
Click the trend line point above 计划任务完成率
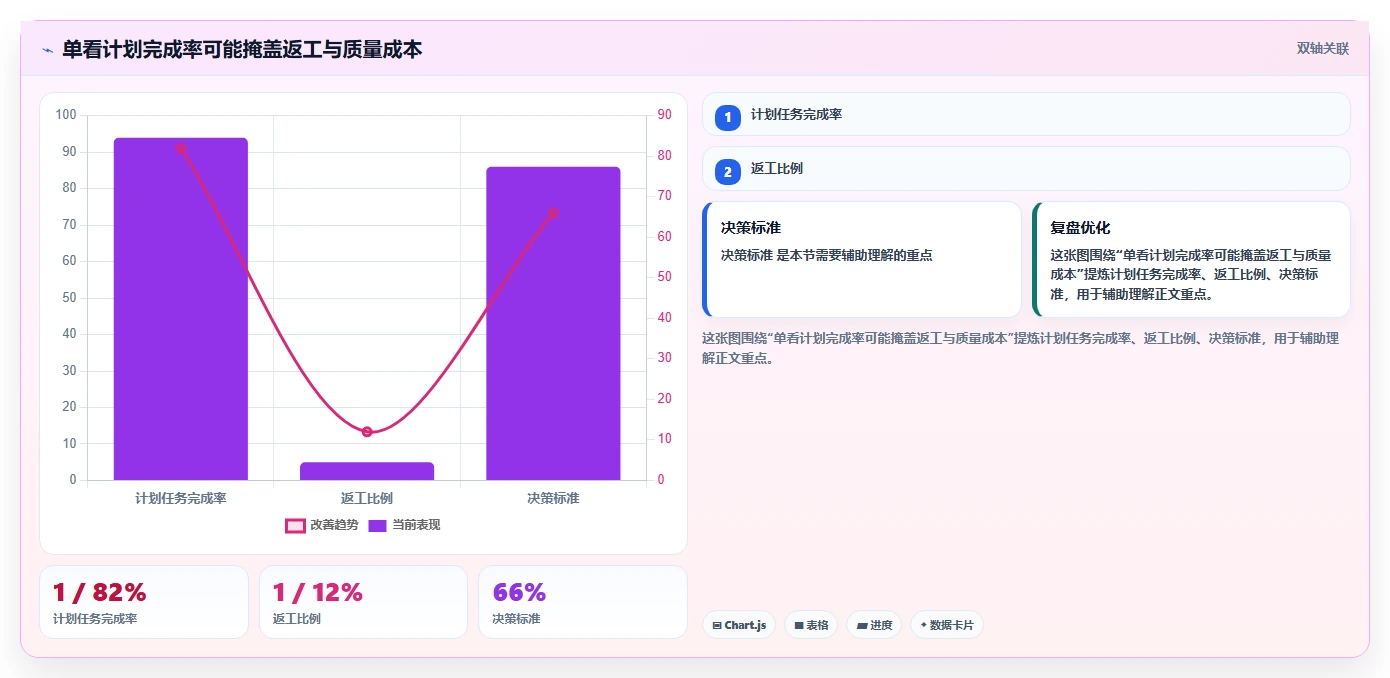[x=181, y=148]
